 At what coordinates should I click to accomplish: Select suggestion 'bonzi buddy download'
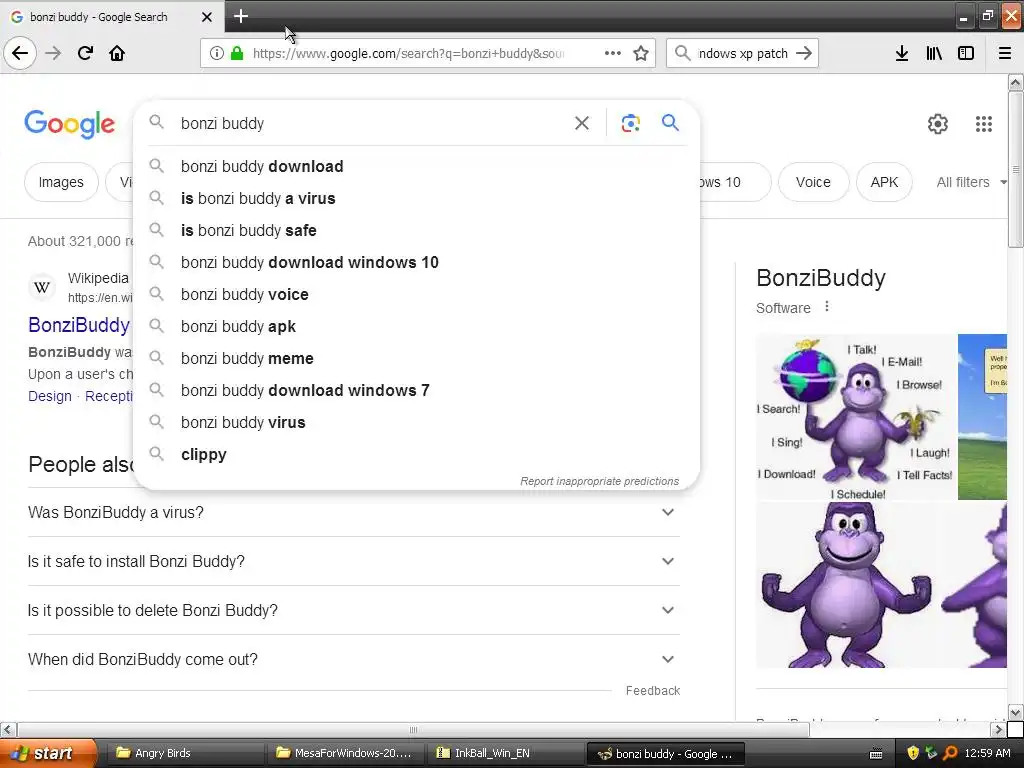pos(416,167)
